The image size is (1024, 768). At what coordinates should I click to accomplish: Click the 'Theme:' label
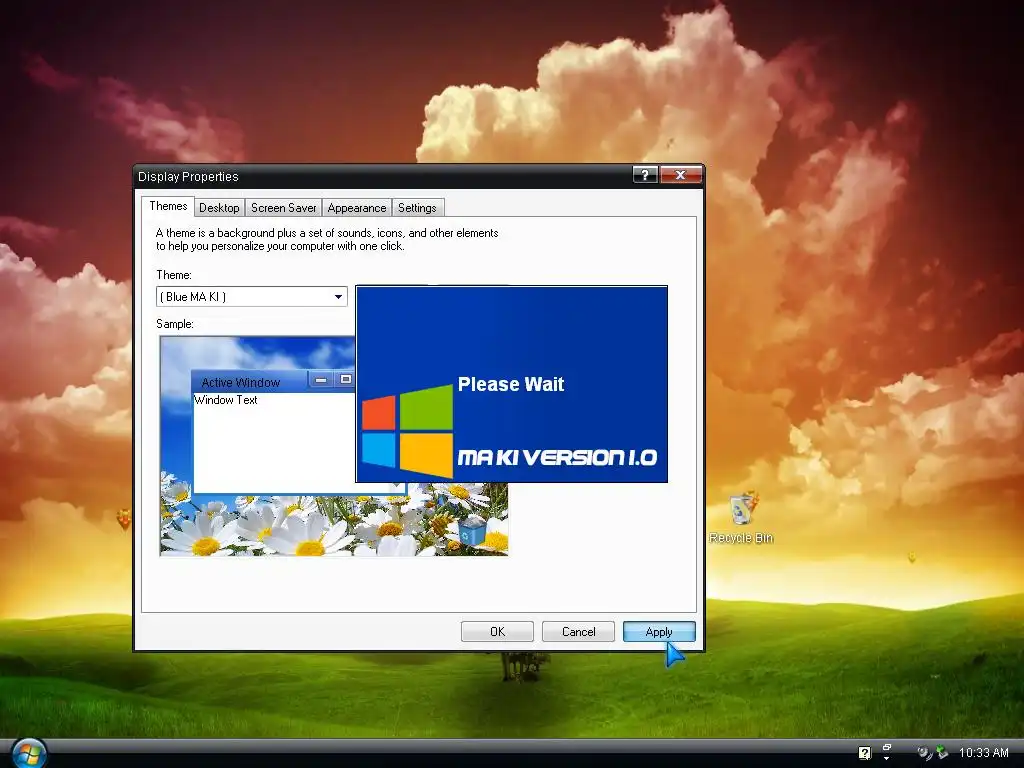(x=174, y=275)
